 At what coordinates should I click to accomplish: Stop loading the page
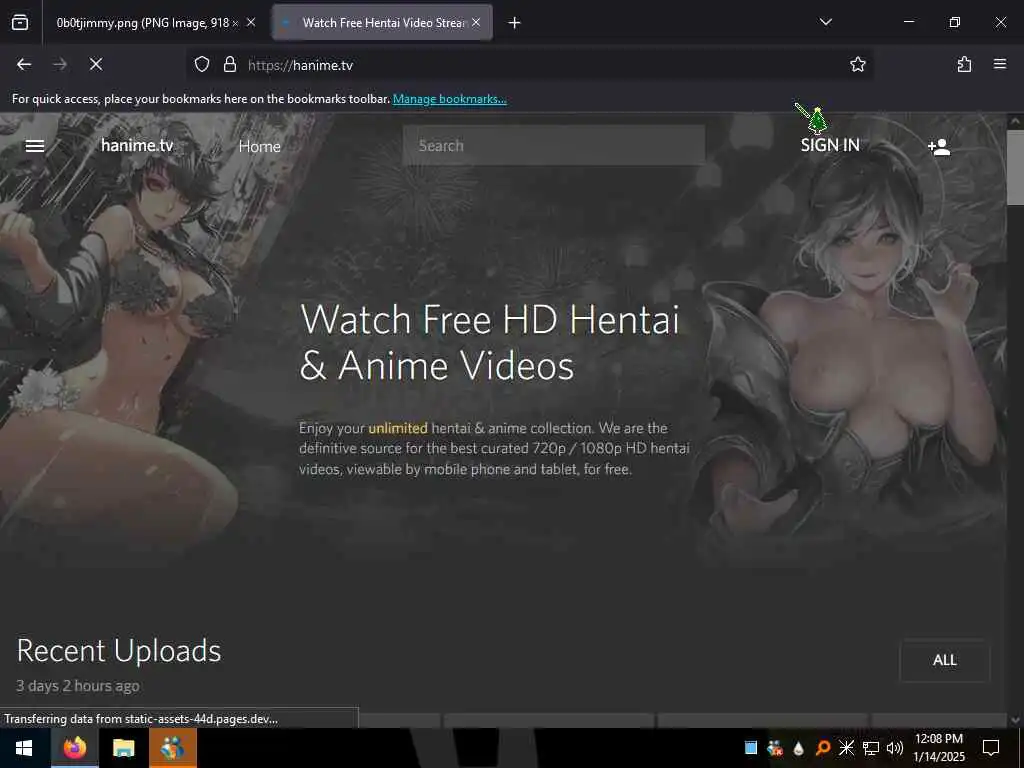pos(96,64)
